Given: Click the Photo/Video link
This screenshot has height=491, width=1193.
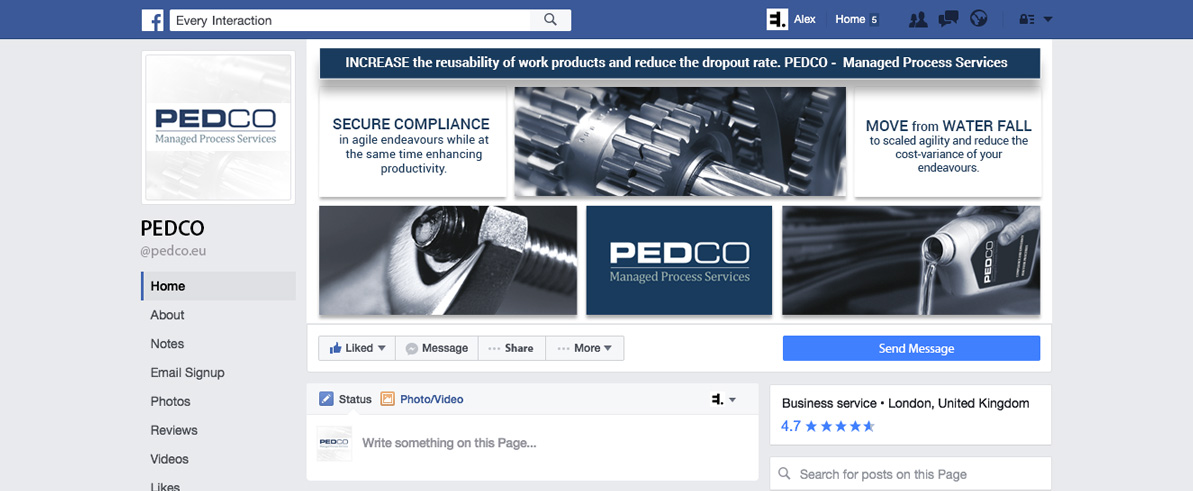Looking at the screenshot, I should point(431,399).
